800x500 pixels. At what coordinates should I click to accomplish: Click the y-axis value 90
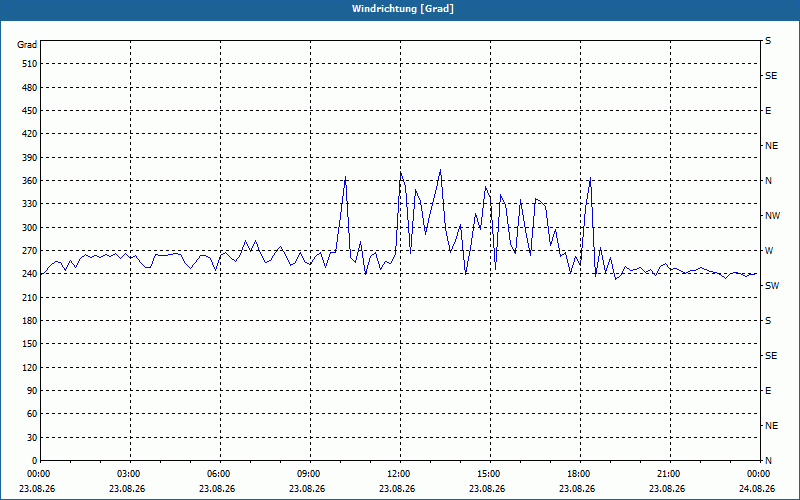[32, 391]
